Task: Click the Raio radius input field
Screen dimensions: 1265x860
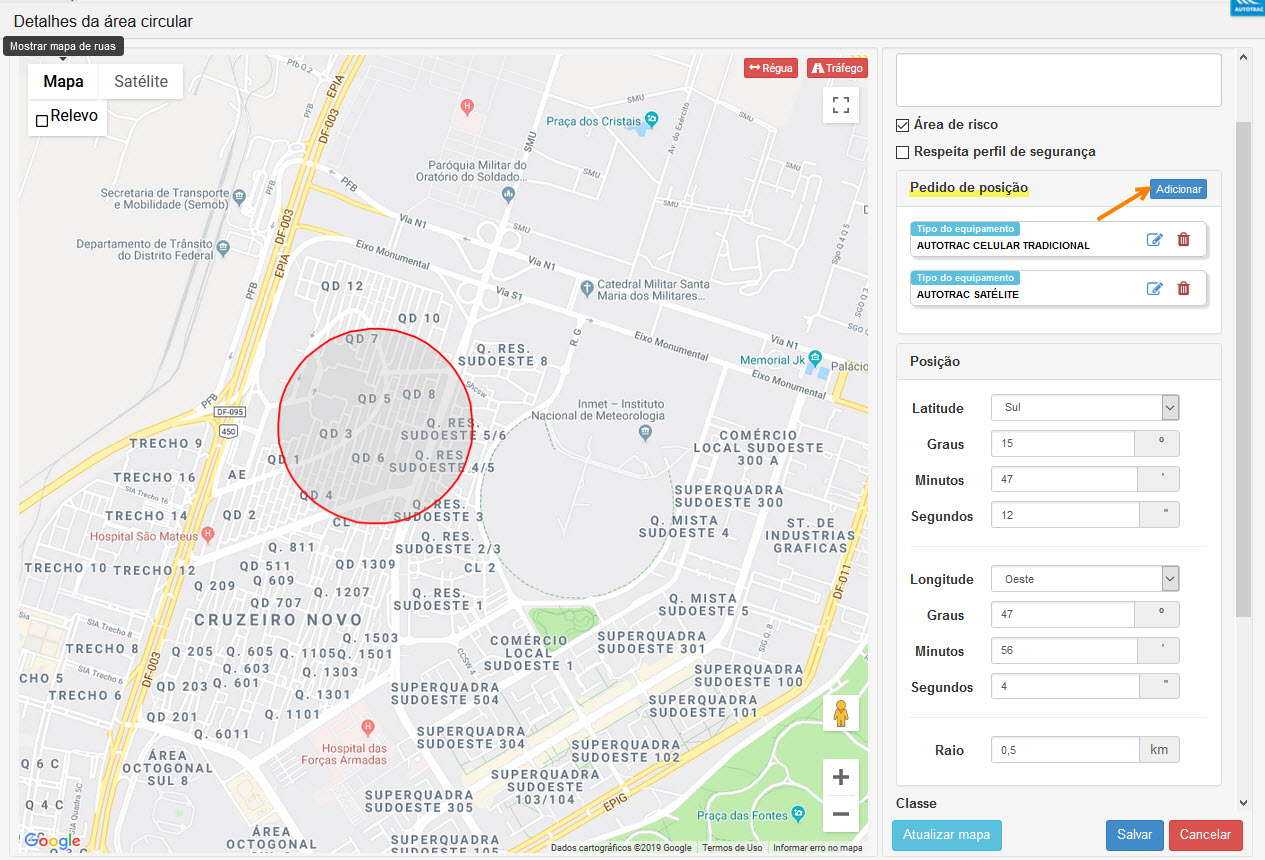Action: click(1063, 749)
